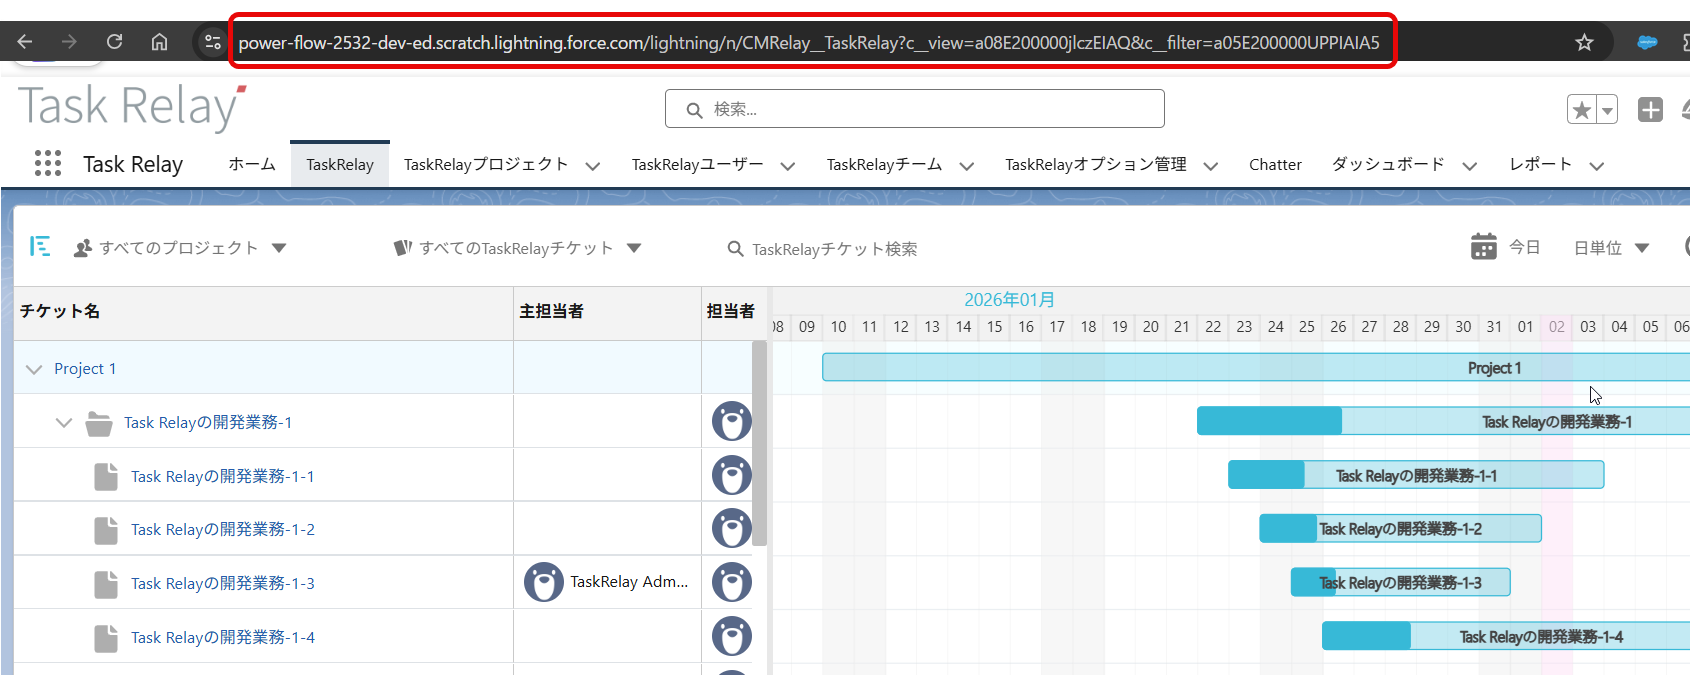Click the global 検索... search field

[x=915, y=109]
